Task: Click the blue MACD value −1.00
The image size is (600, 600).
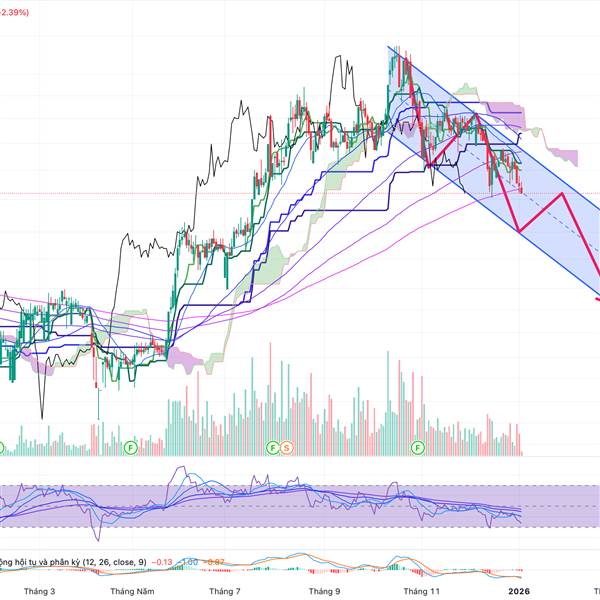Action: click(x=188, y=562)
